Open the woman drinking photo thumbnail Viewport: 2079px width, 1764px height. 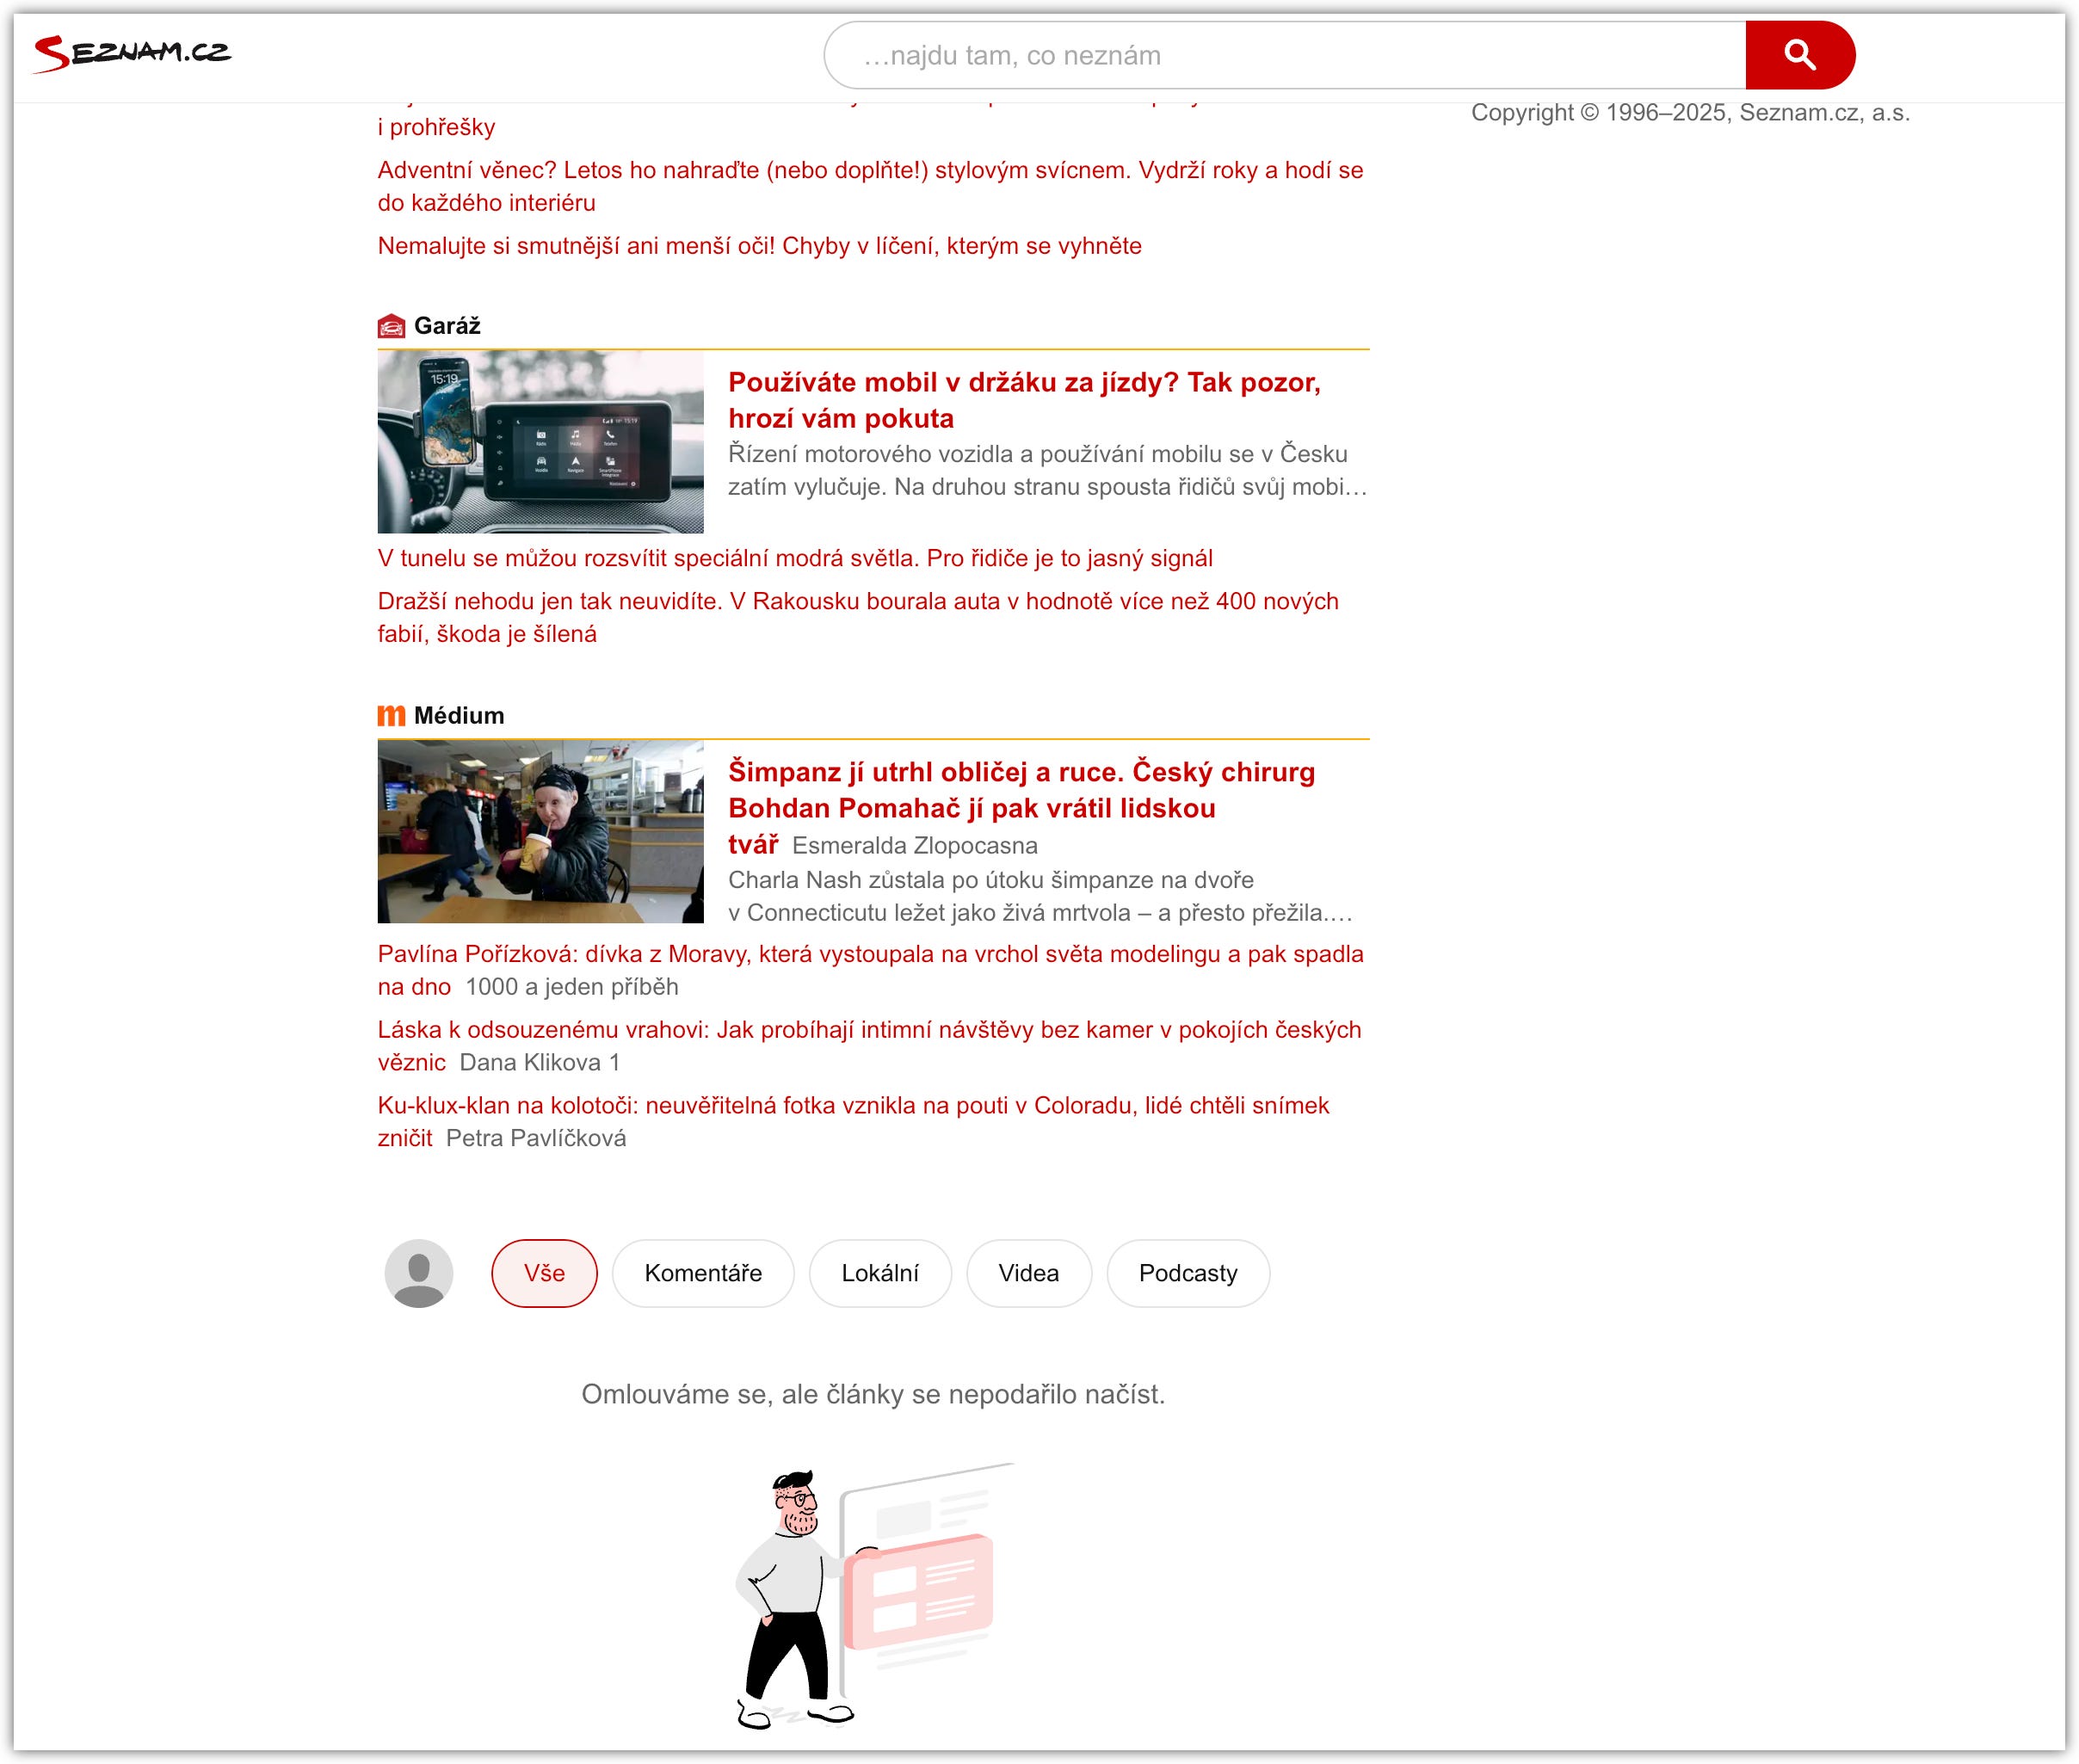(x=540, y=831)
